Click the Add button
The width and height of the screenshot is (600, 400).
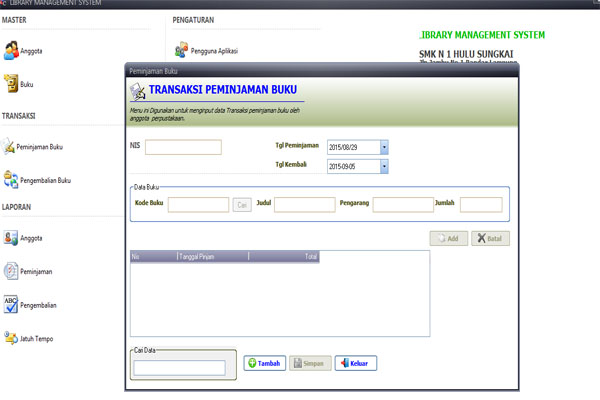pyautogui.click(x=448, y=238)
